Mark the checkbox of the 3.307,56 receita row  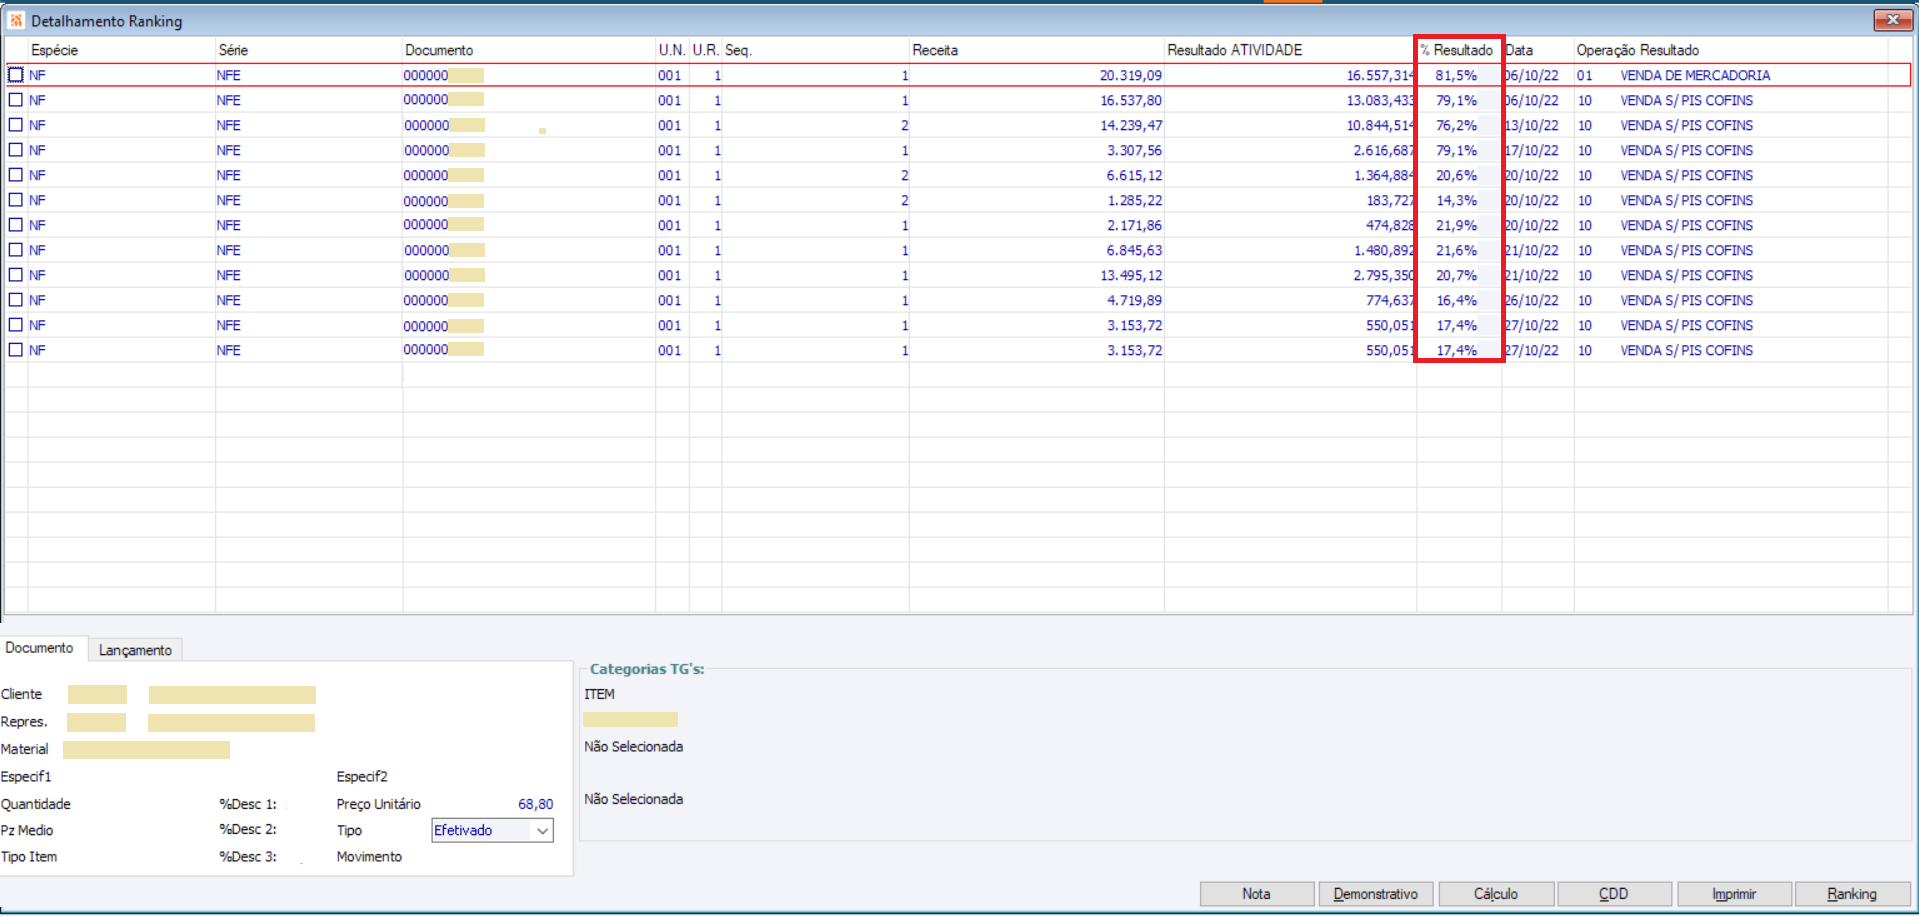[x=16, y=150]
